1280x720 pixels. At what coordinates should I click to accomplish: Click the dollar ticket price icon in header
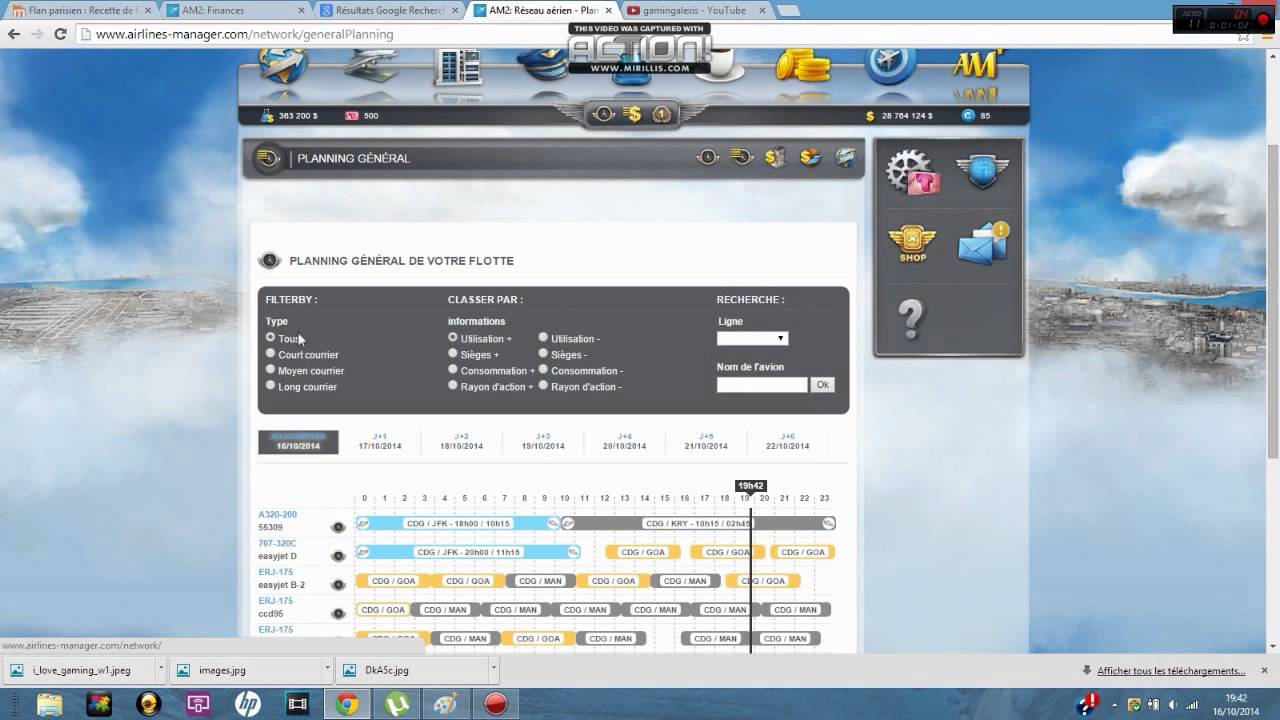click(x=775, y=157)
